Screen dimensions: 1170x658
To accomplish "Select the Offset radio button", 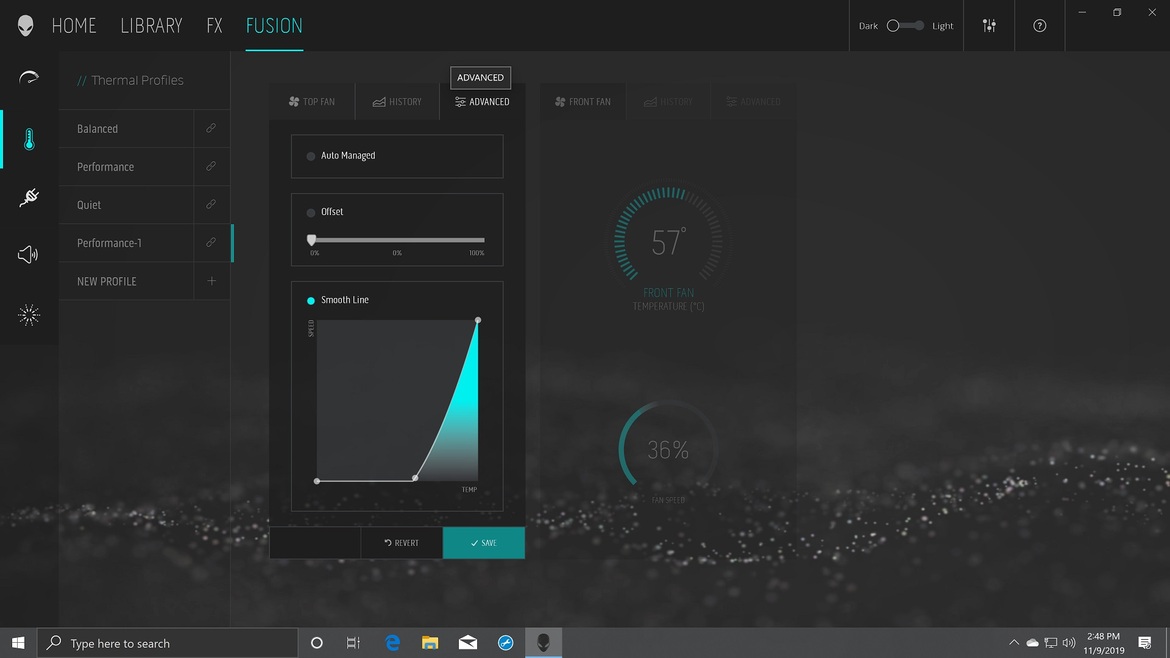I will [x=310, y=213].
